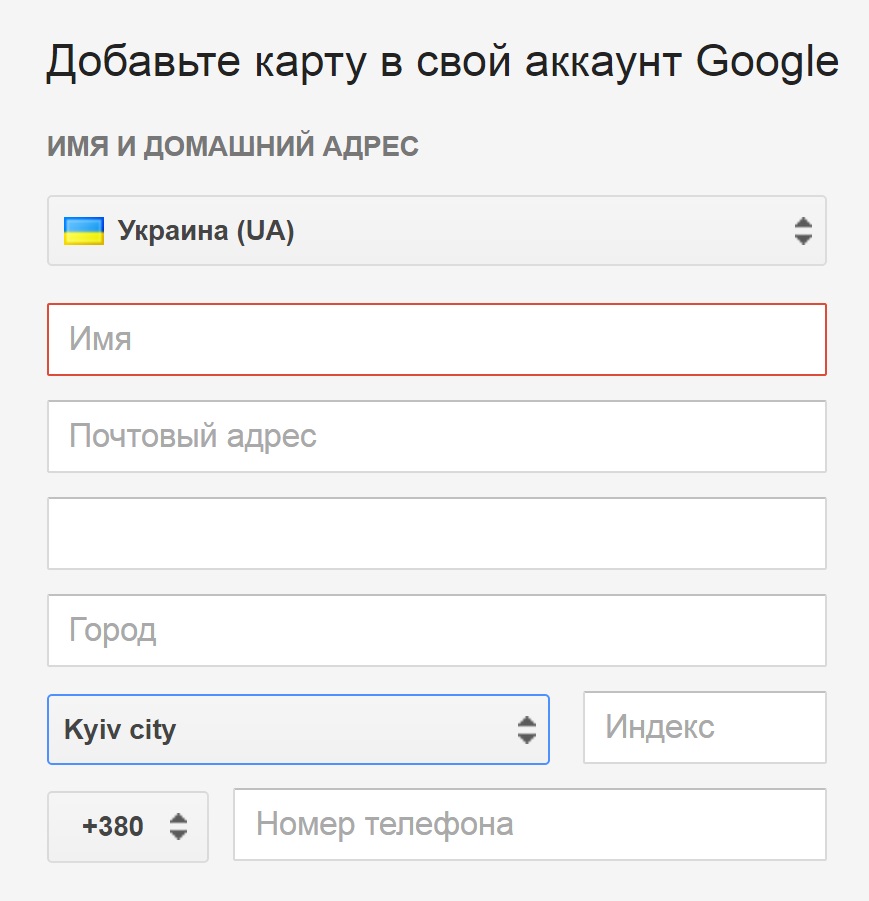Click the up arrow on the country selector
The height and width of the screenshot is (901, 869).
(801, 224)
